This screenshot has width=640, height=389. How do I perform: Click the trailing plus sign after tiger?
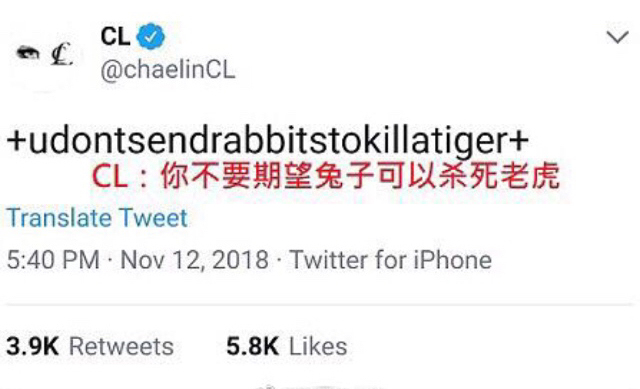click(x=520, y=141)
